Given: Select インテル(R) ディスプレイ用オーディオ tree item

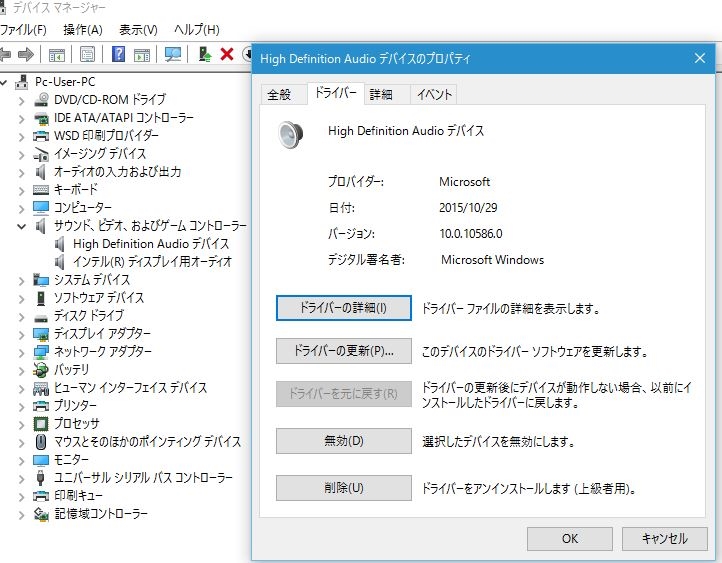Looking at the screenshot, I should pos(152,261).
